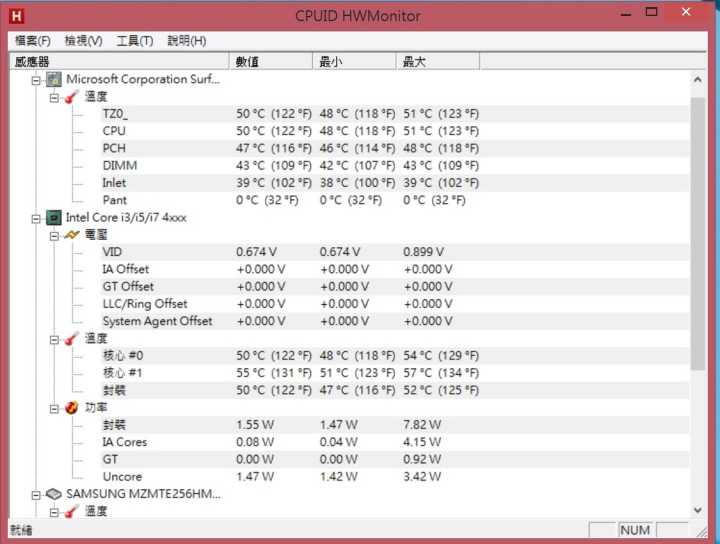The height and width of the screenshot is (544, 720).
Task: Select the IA Cores power row
Action: pos(395,442)
